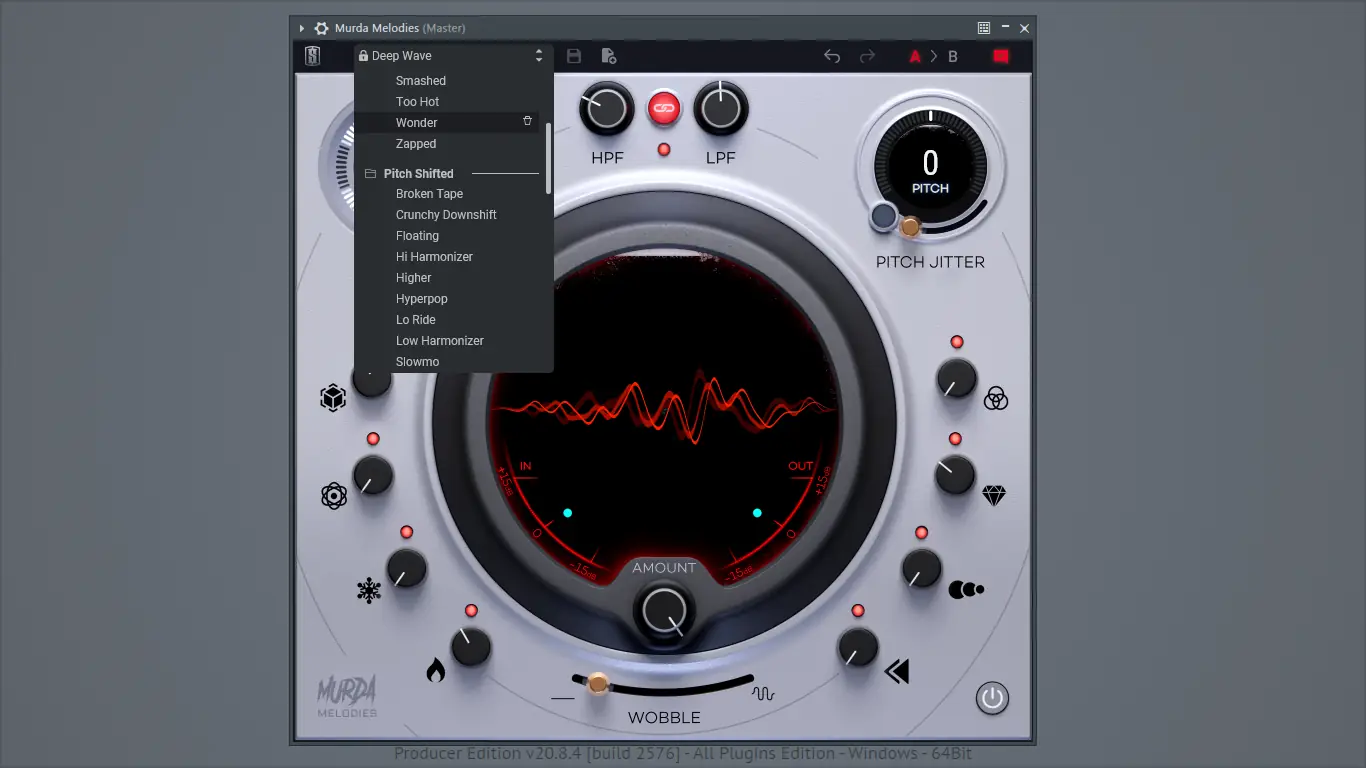The height and width of the screenshot is (768, 1366).
Task: Expand the title bar menu arrow
Action: click(302, 28)
